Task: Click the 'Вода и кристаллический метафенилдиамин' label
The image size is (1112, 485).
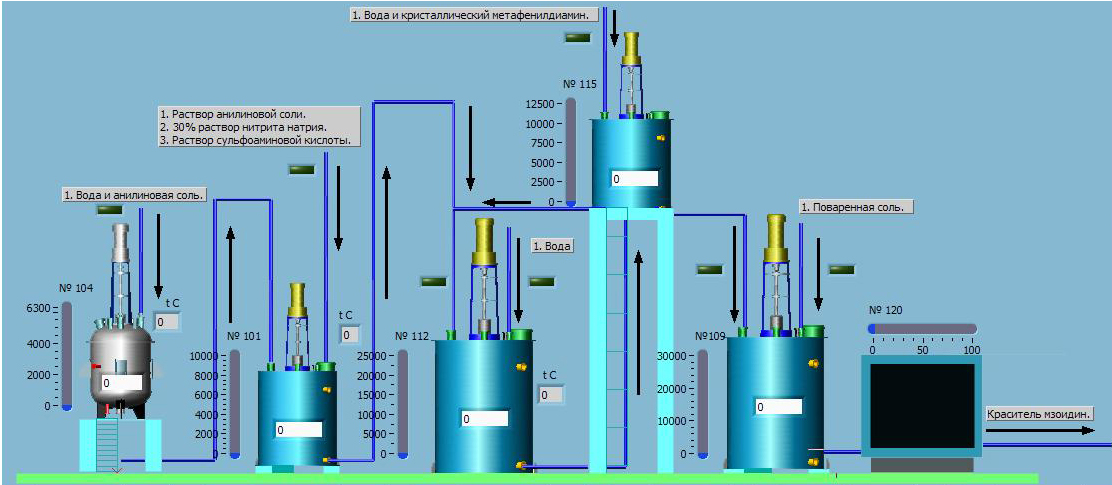Action: point(474,14)
